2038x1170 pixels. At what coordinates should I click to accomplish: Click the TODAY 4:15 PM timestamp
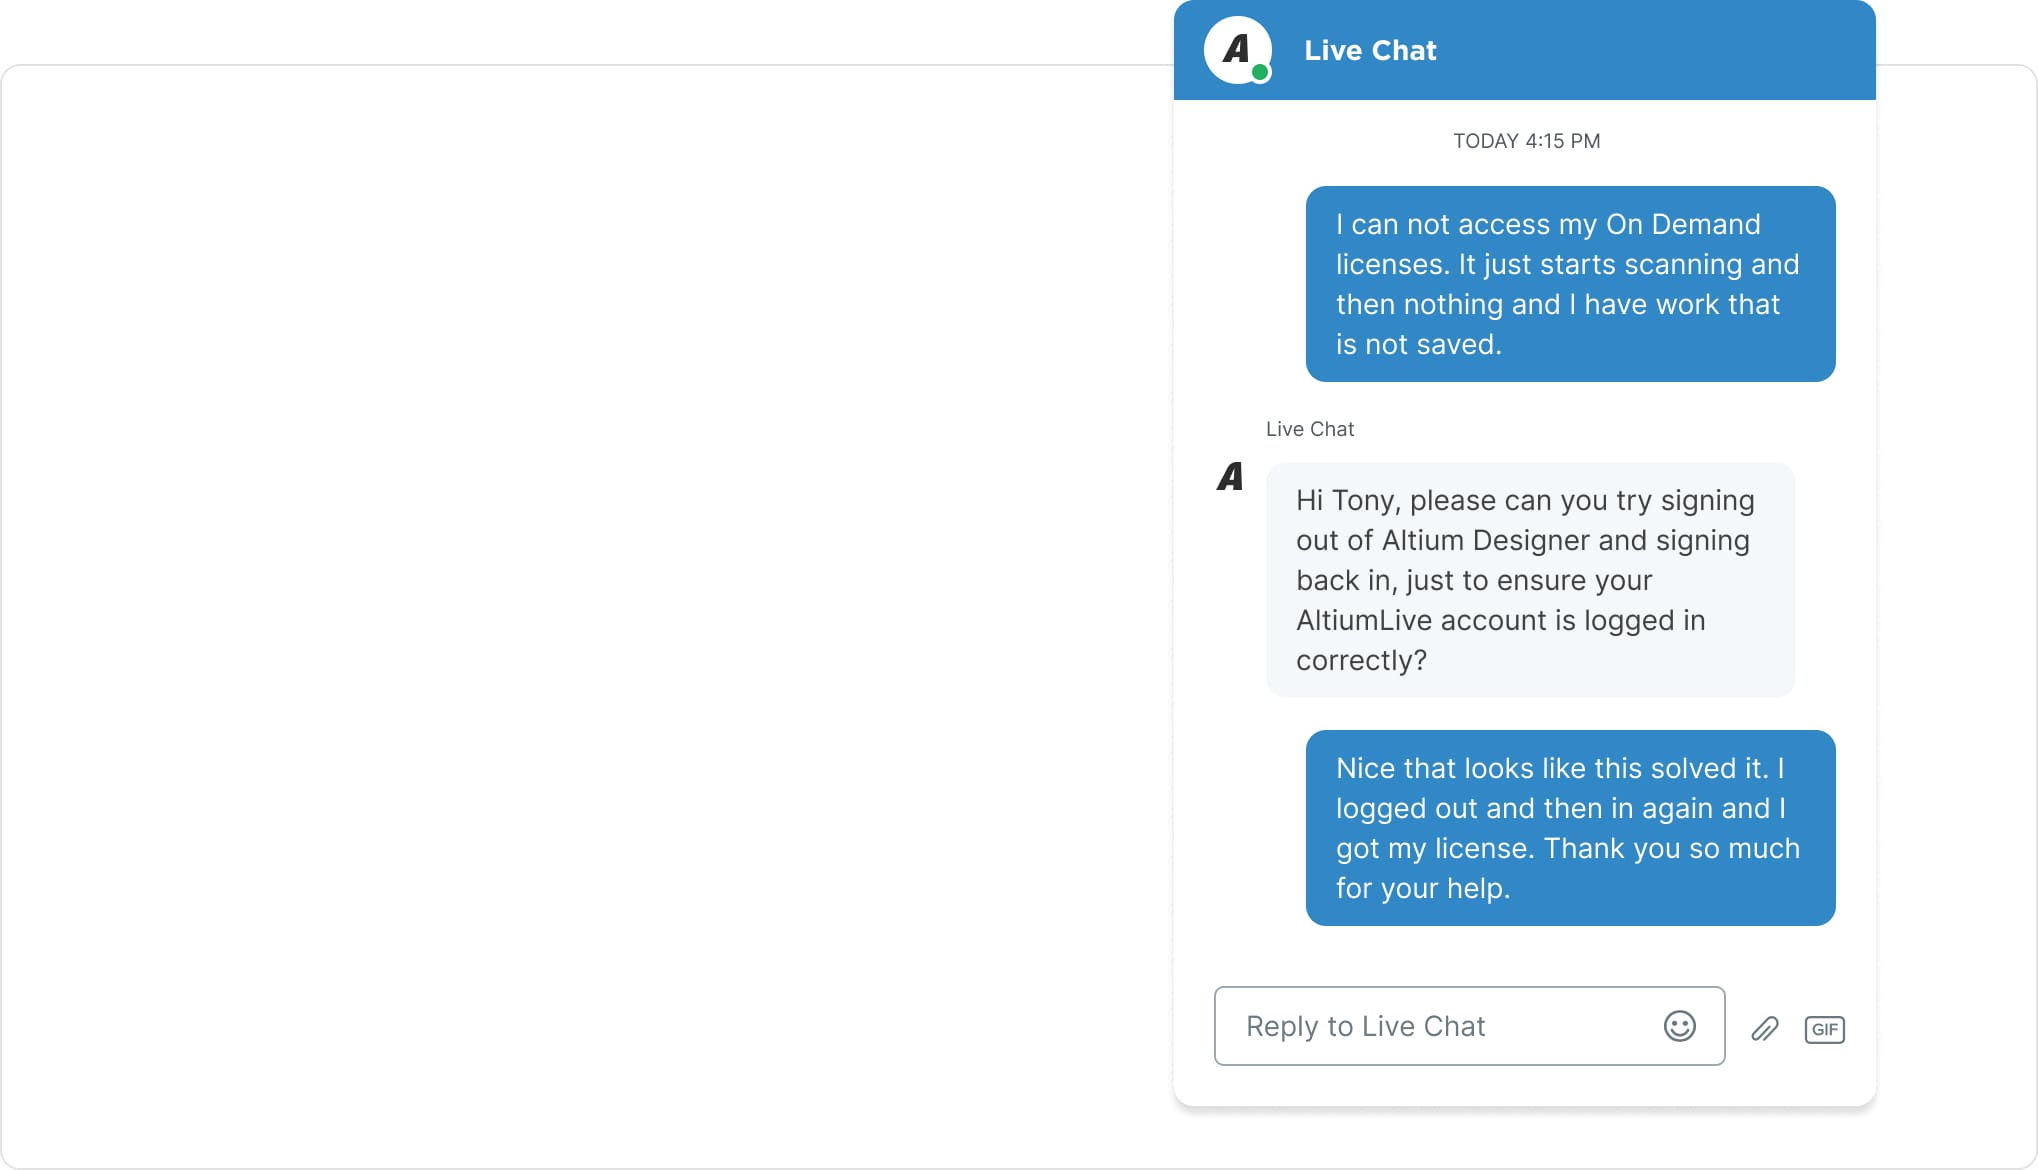1526,141
